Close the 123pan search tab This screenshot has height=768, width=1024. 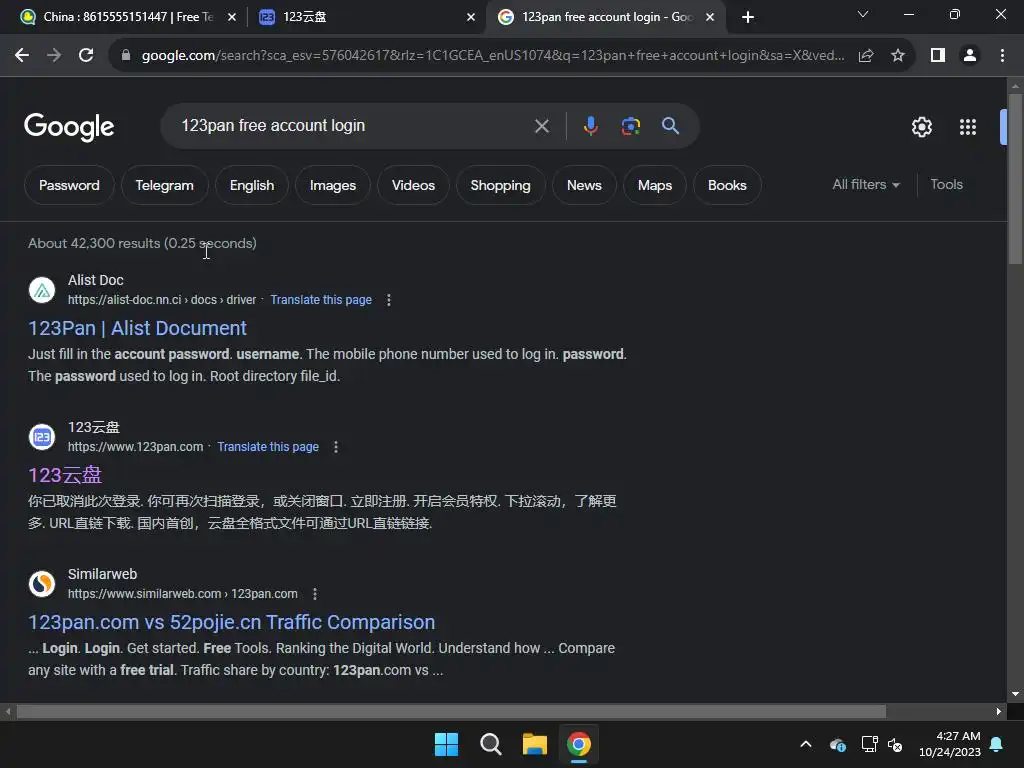[710, 17]
